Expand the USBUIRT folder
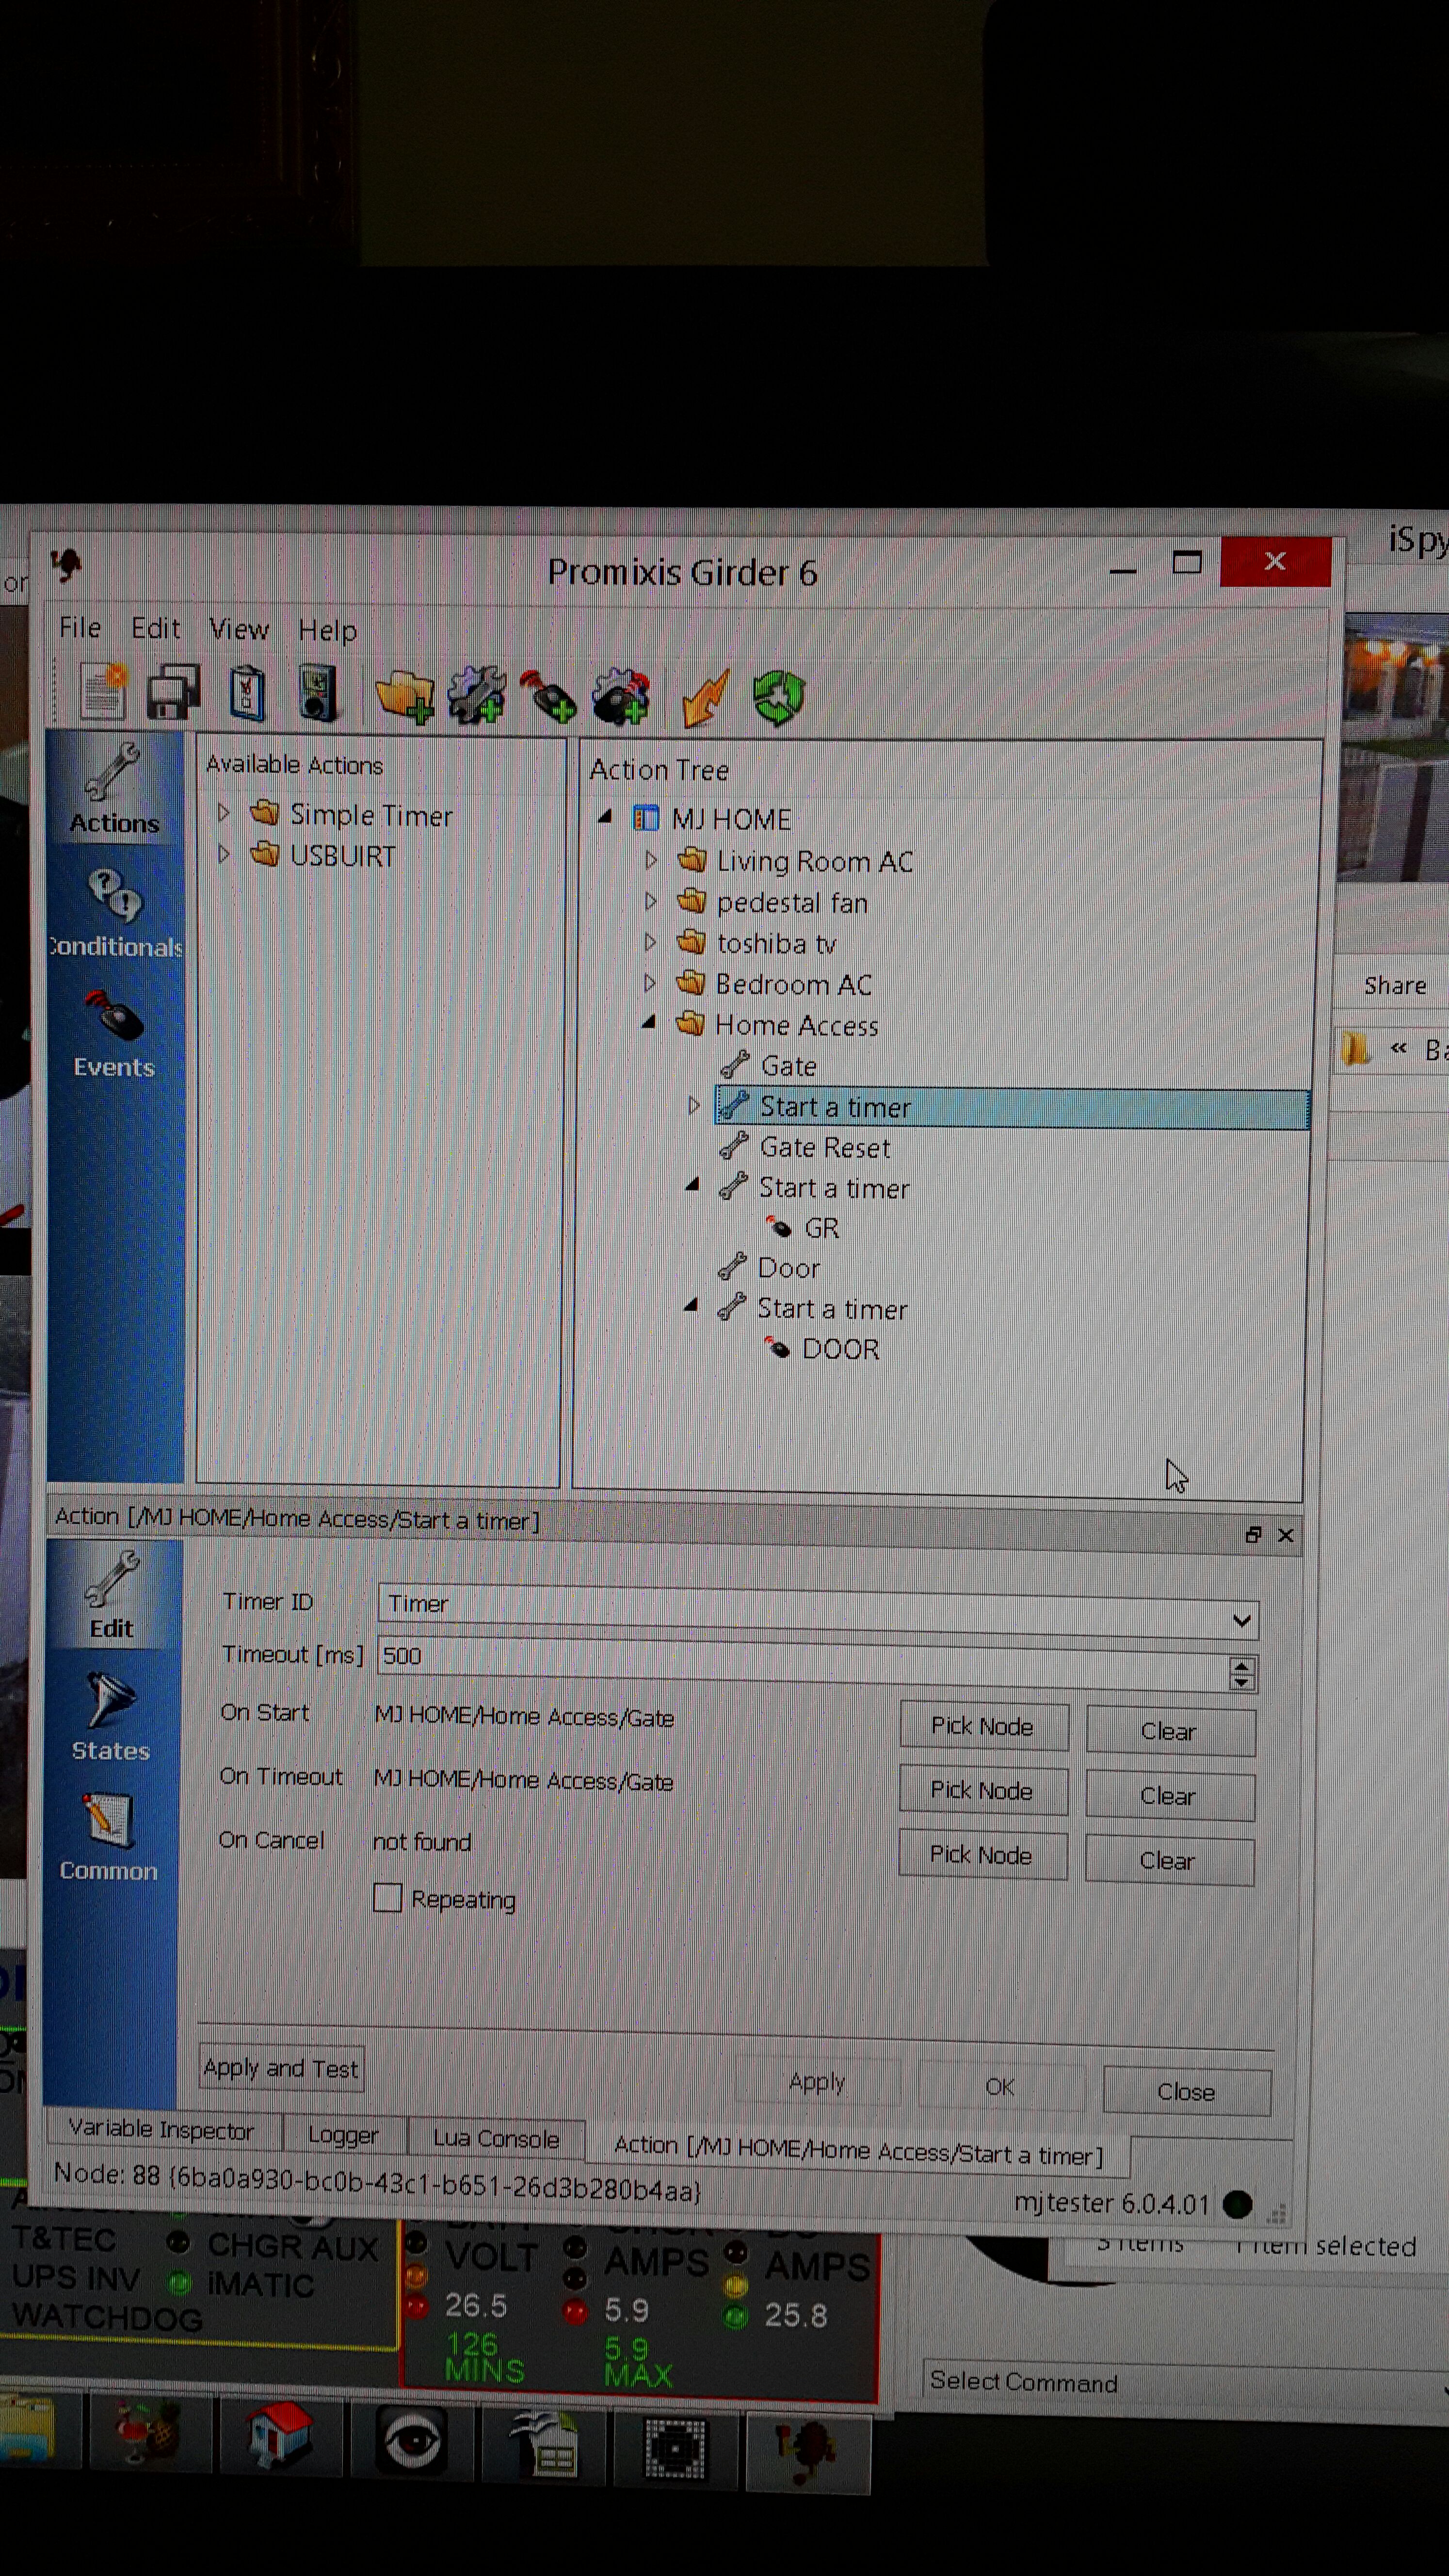 click(x=224, y=854)
